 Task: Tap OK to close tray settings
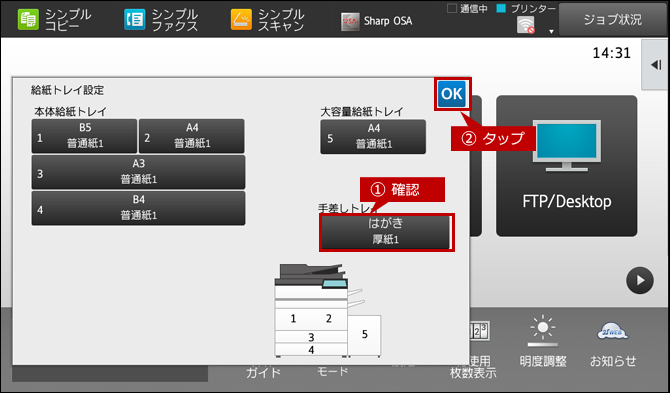[452, 94]
